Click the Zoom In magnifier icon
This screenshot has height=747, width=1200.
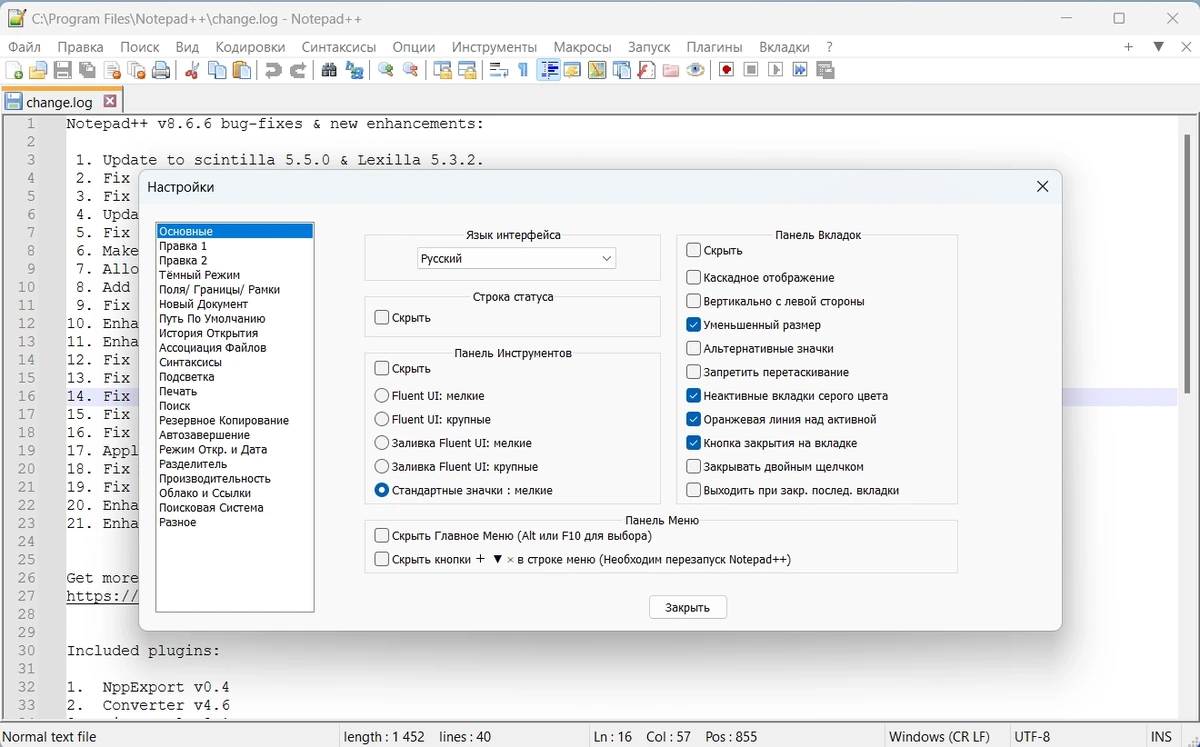point(385,70)
